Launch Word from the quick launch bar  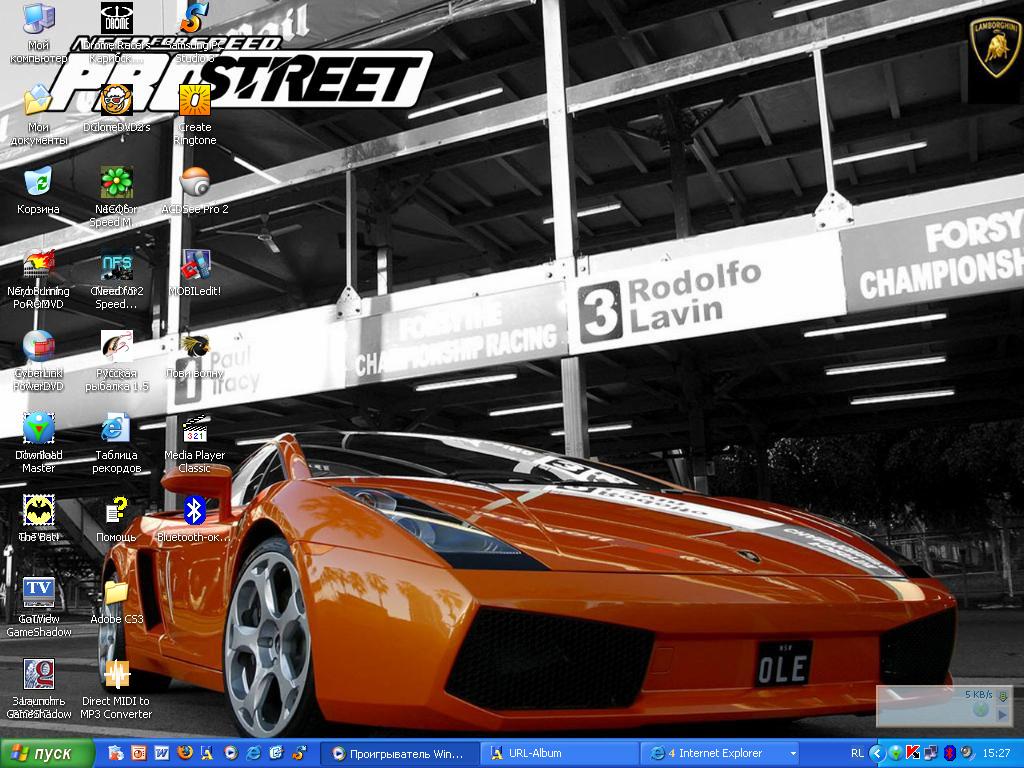click(x=161, y=754)
